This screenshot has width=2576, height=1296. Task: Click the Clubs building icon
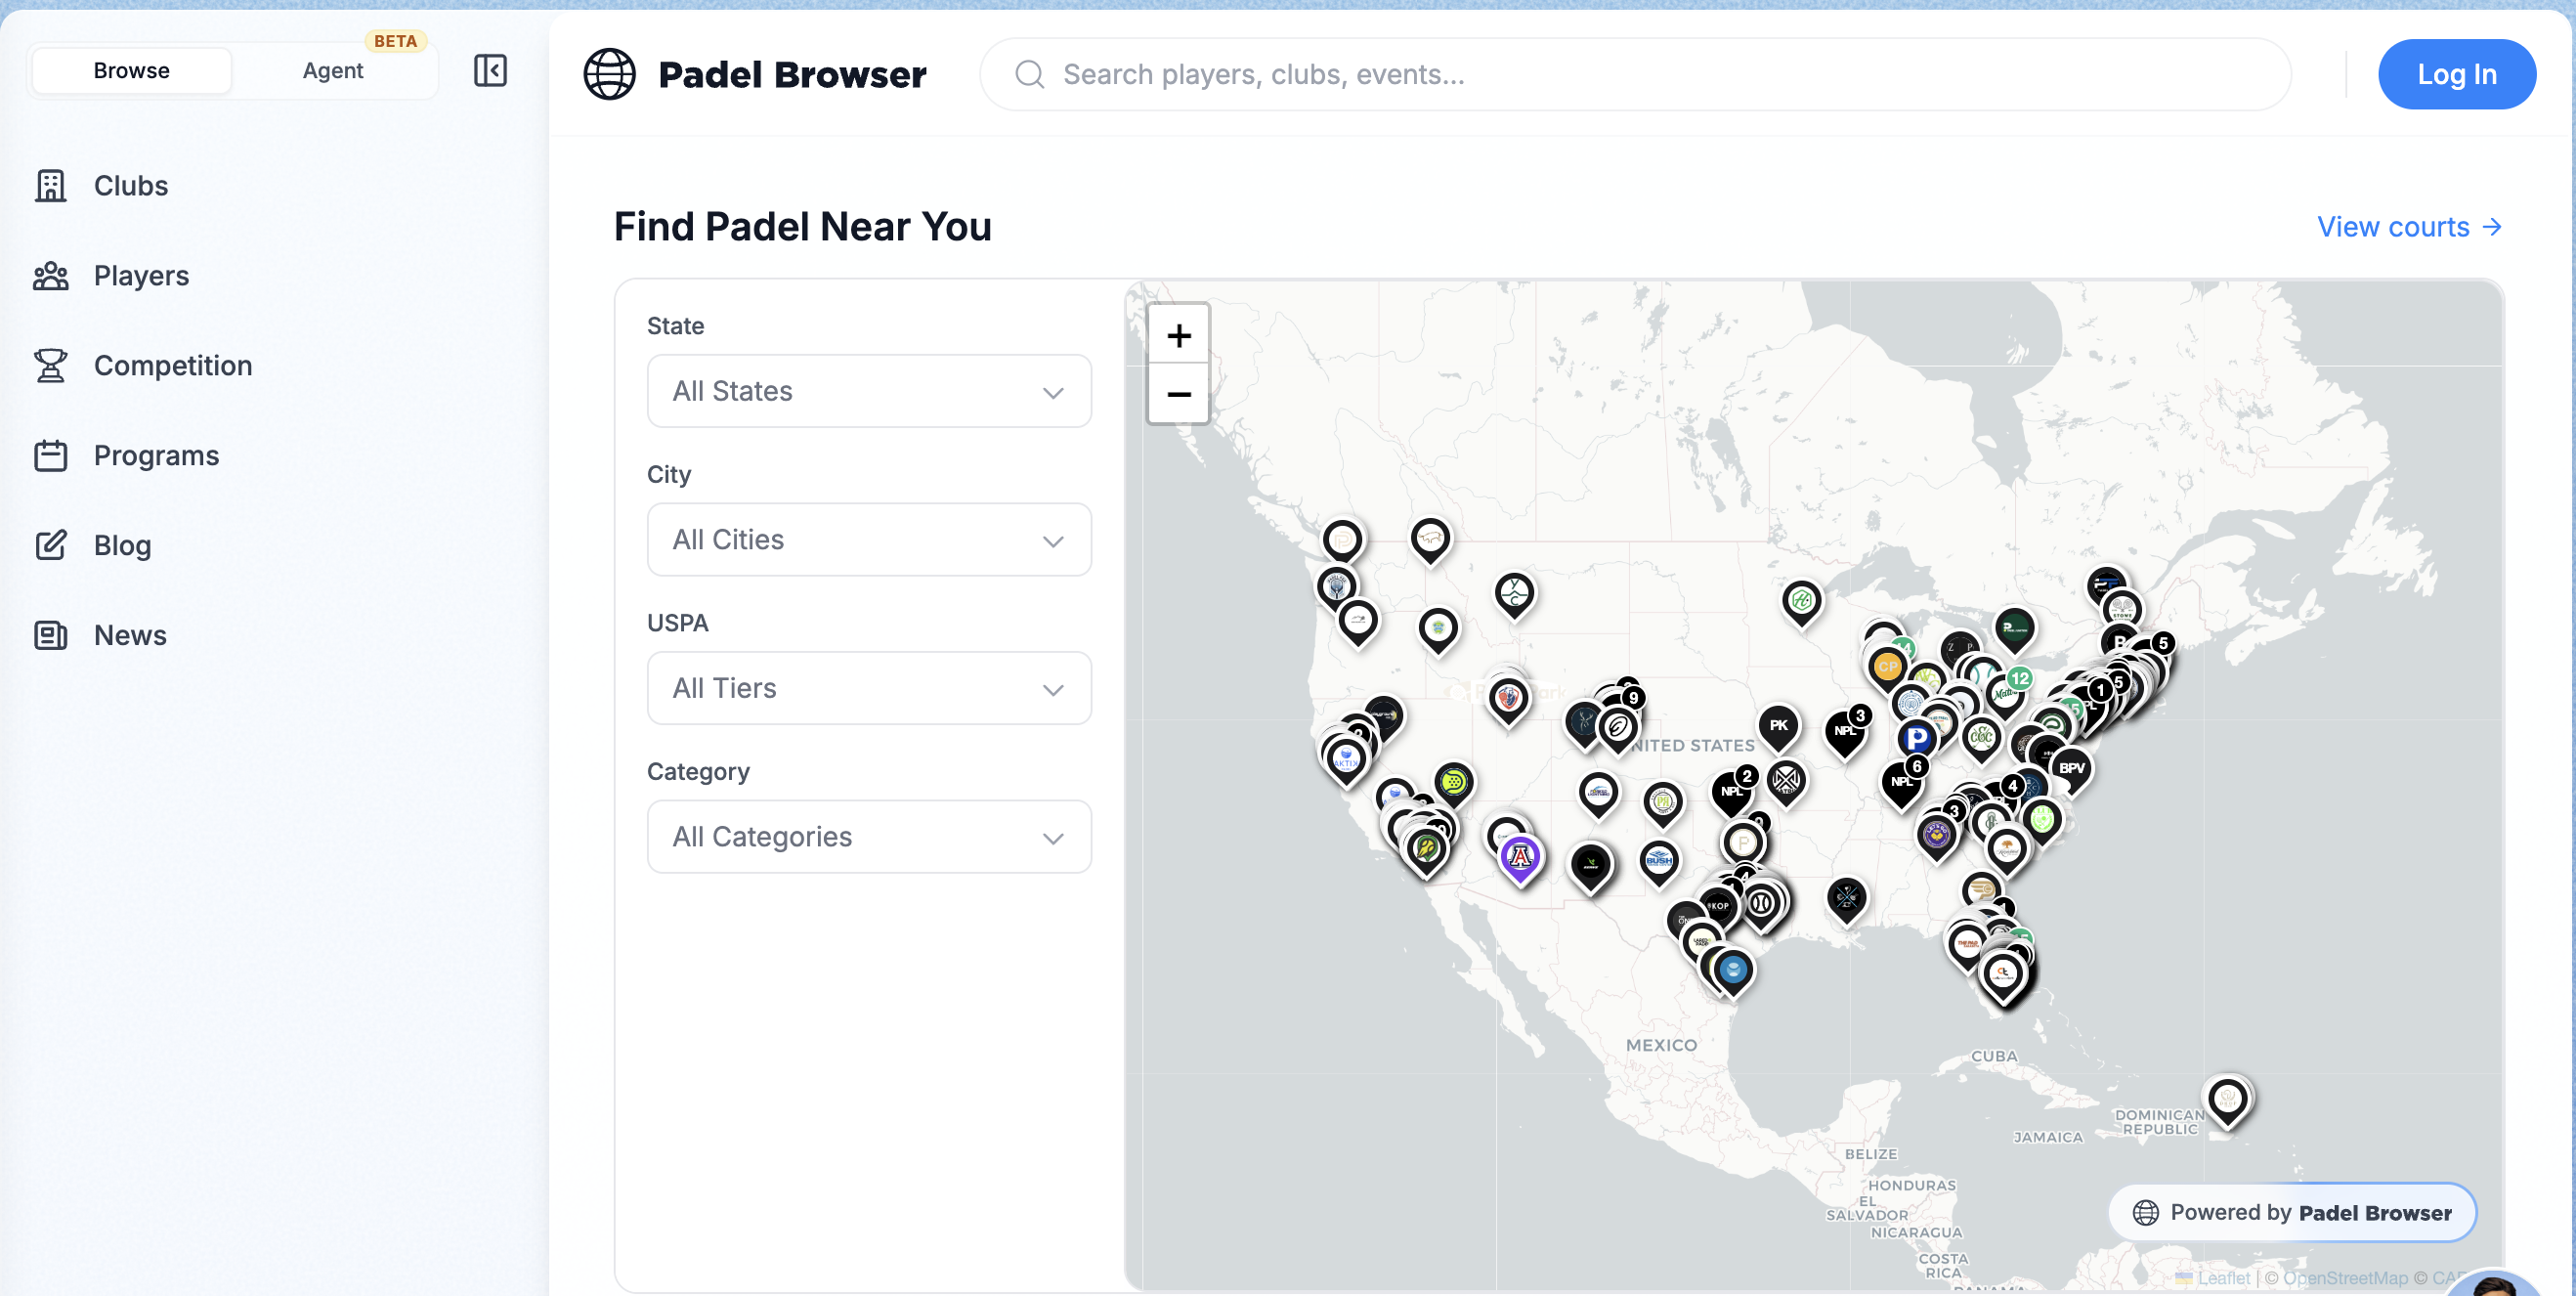51,186
